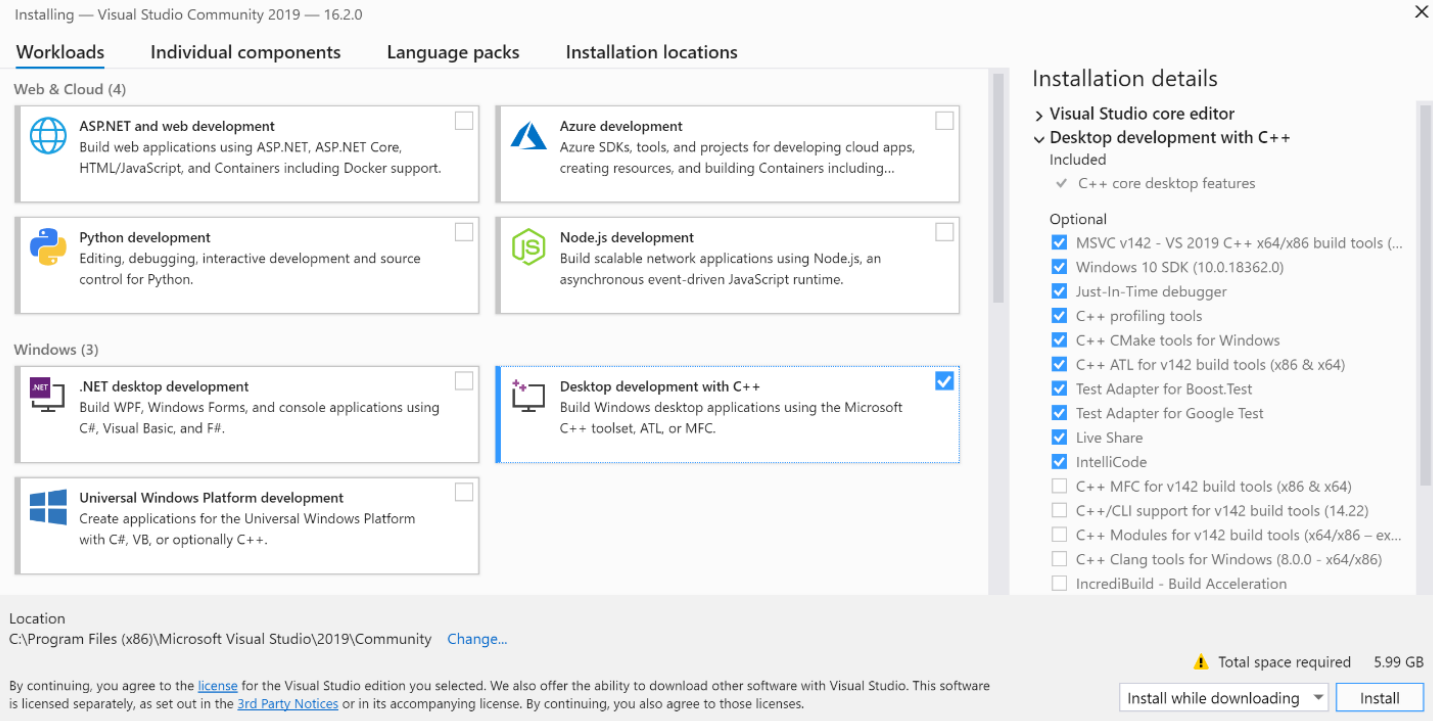This screenshot has width=1433, height=721.
Task: Click the Universal Windows Platform logo icon
Action: [48, 507]
